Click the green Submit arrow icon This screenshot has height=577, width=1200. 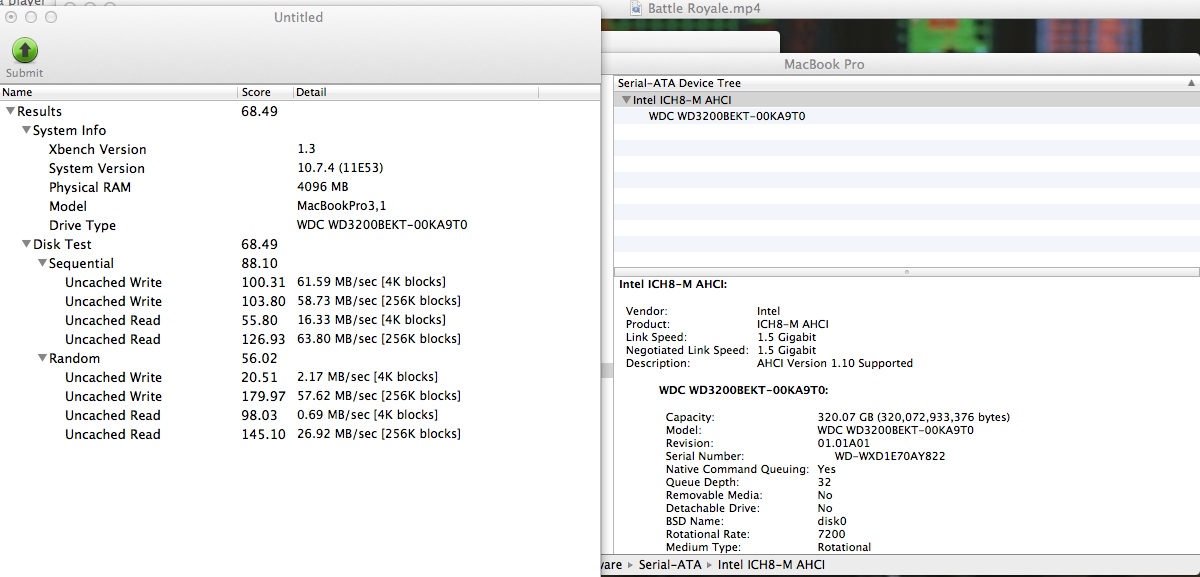[24, 50]
